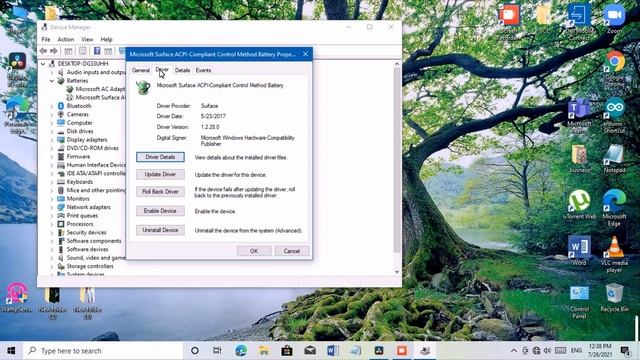The image size is (640, 360).
Task: Show hidden system tray icons
Action: pos(514,351)
